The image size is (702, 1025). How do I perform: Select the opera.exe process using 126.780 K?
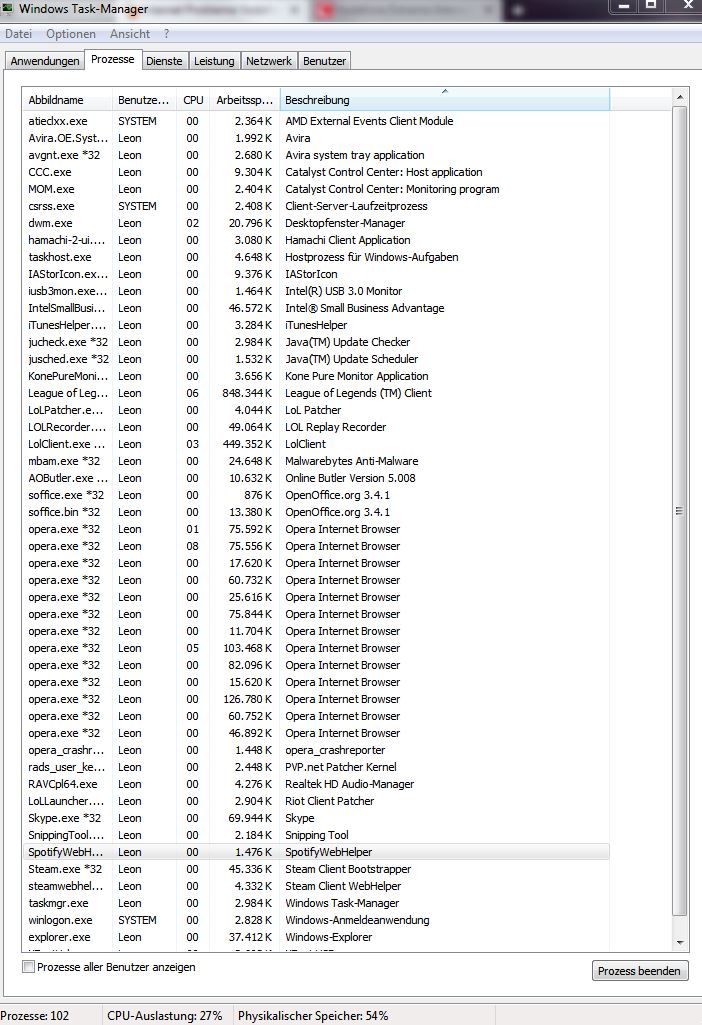coord(316,699)
